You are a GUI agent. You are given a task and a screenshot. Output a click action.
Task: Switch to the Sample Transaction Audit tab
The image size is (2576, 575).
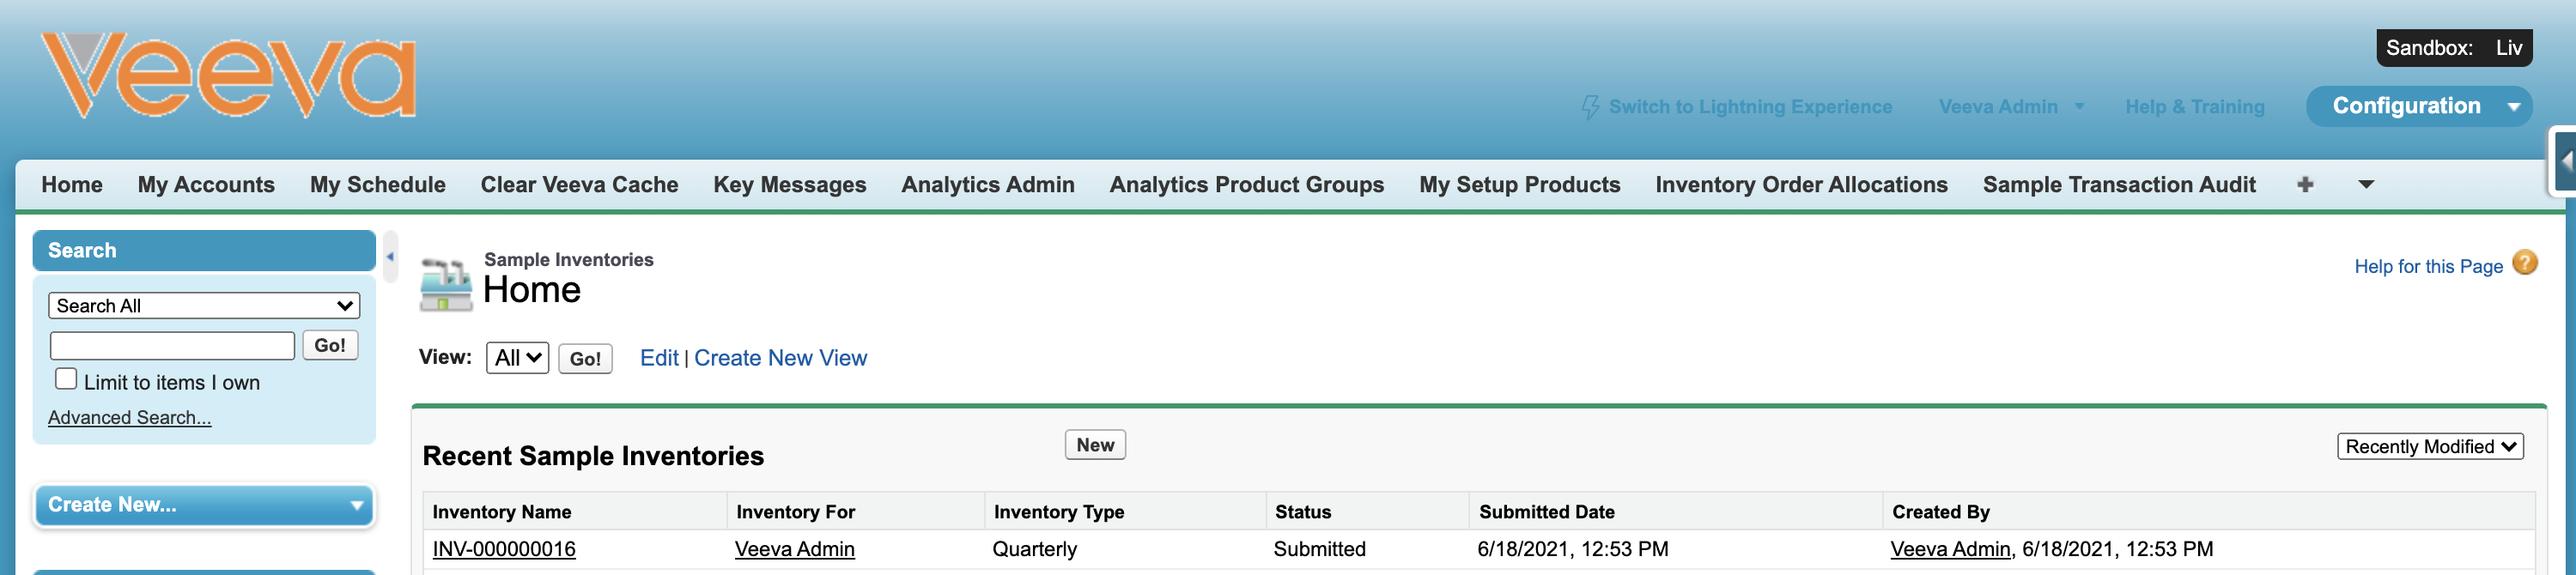pyautogui.click(x=2118, y=185)
